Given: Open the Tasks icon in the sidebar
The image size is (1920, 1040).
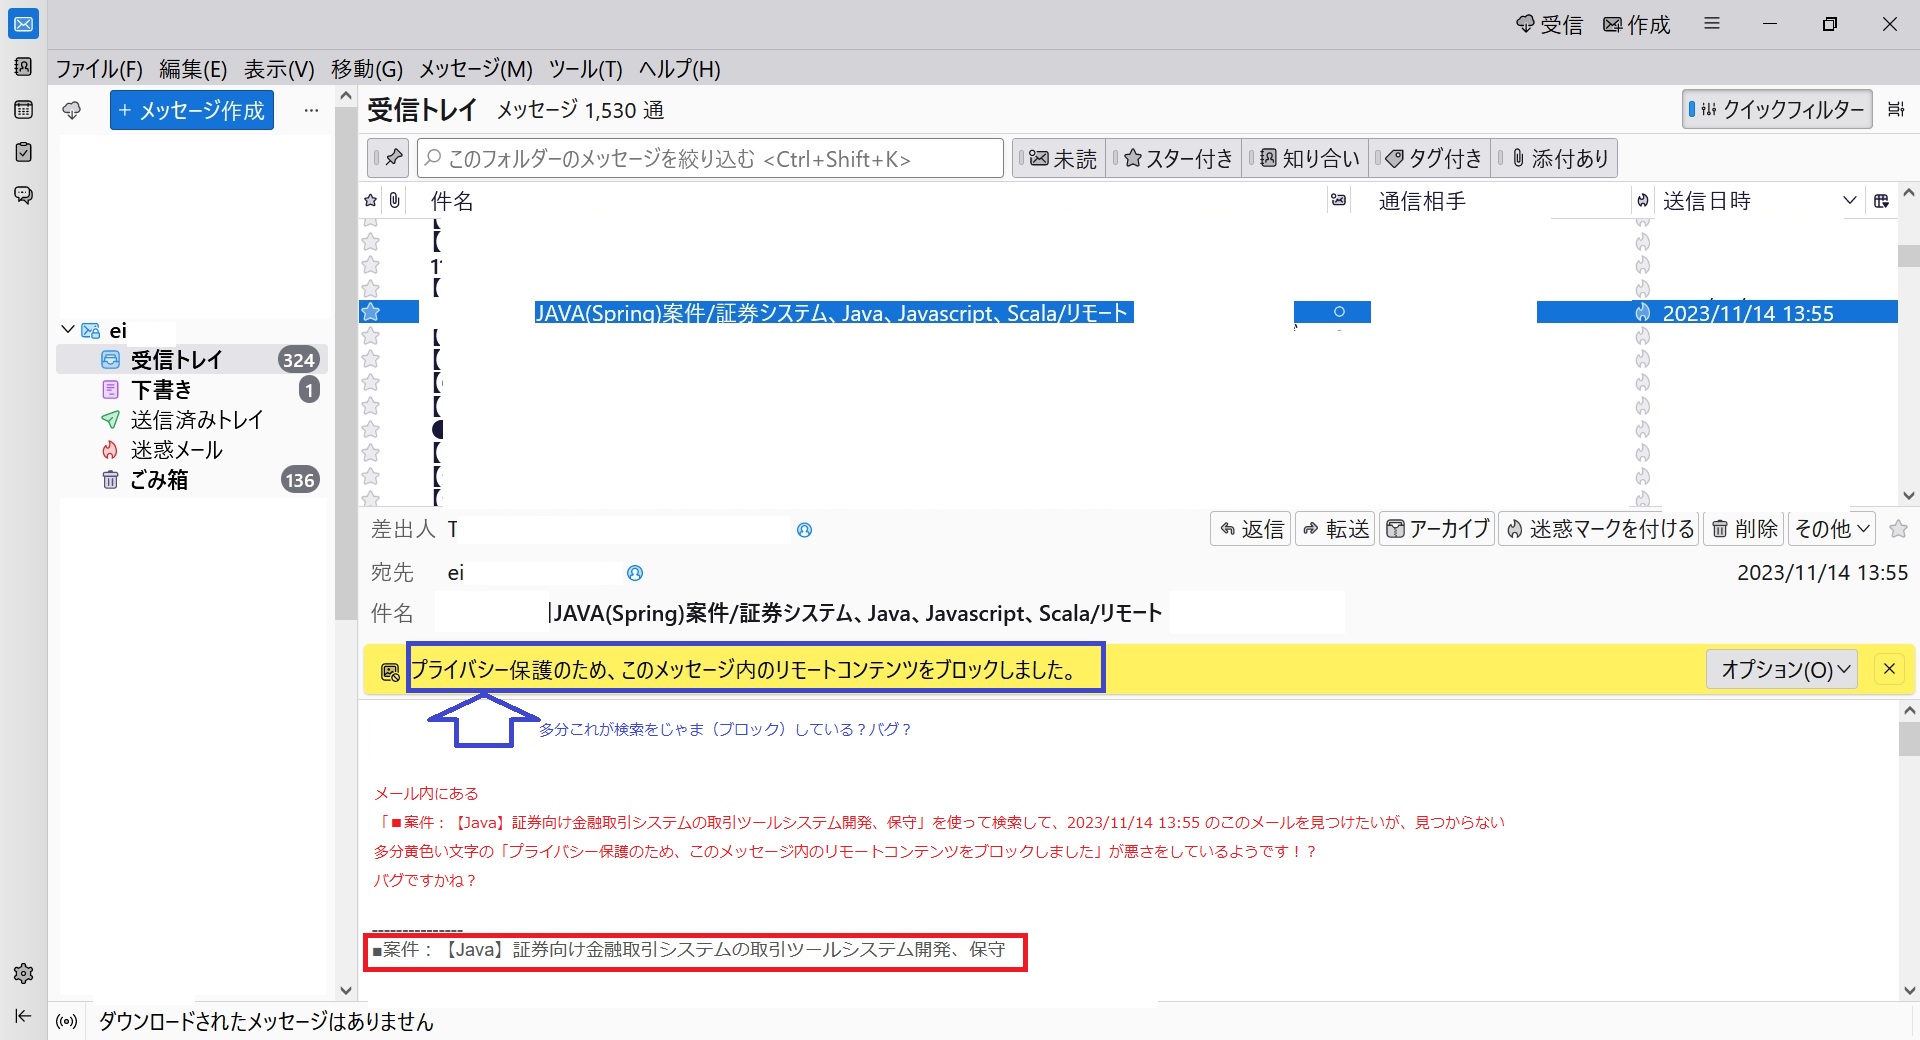Looking at the screenshot, I should (23, 152).
